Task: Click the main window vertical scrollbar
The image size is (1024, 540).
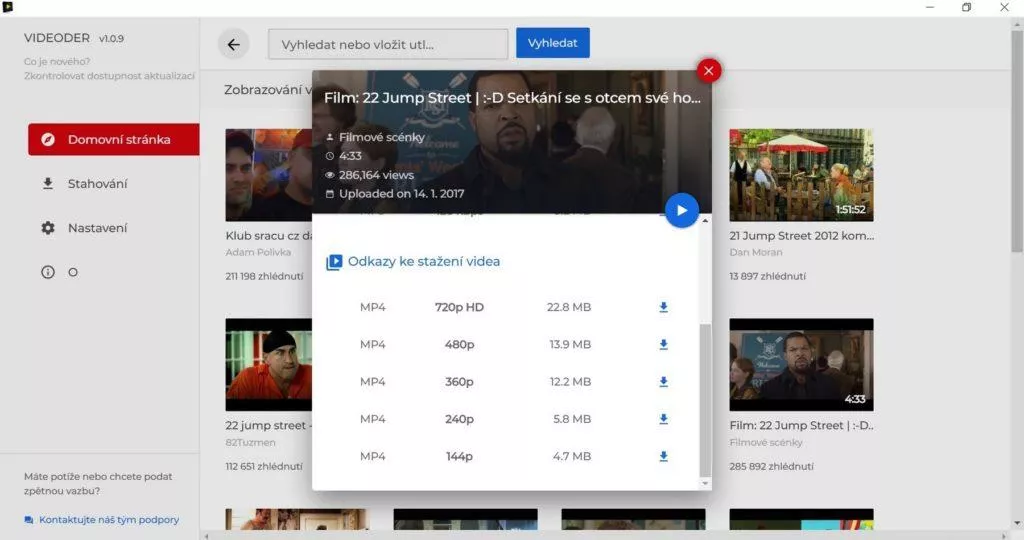Action: pyautogui.click(x=1017, y=140)
